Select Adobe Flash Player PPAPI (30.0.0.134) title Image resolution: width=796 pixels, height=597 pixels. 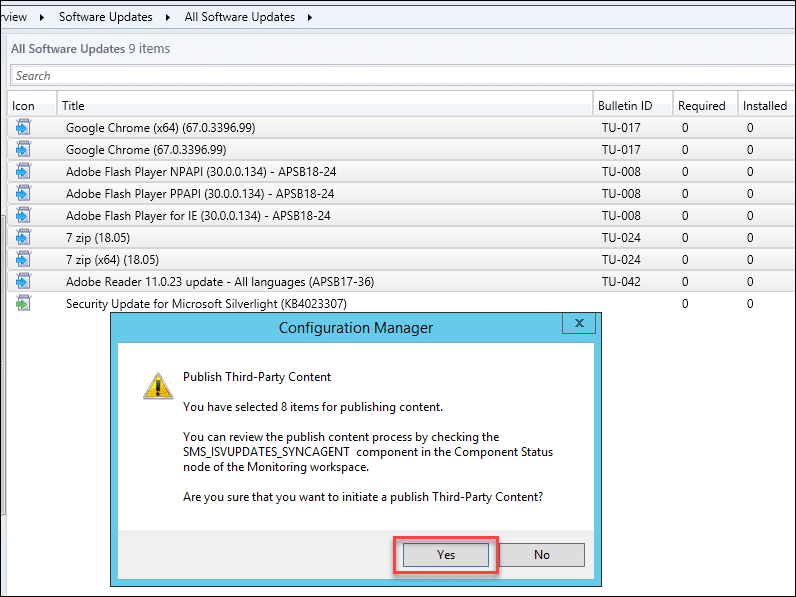200,194
